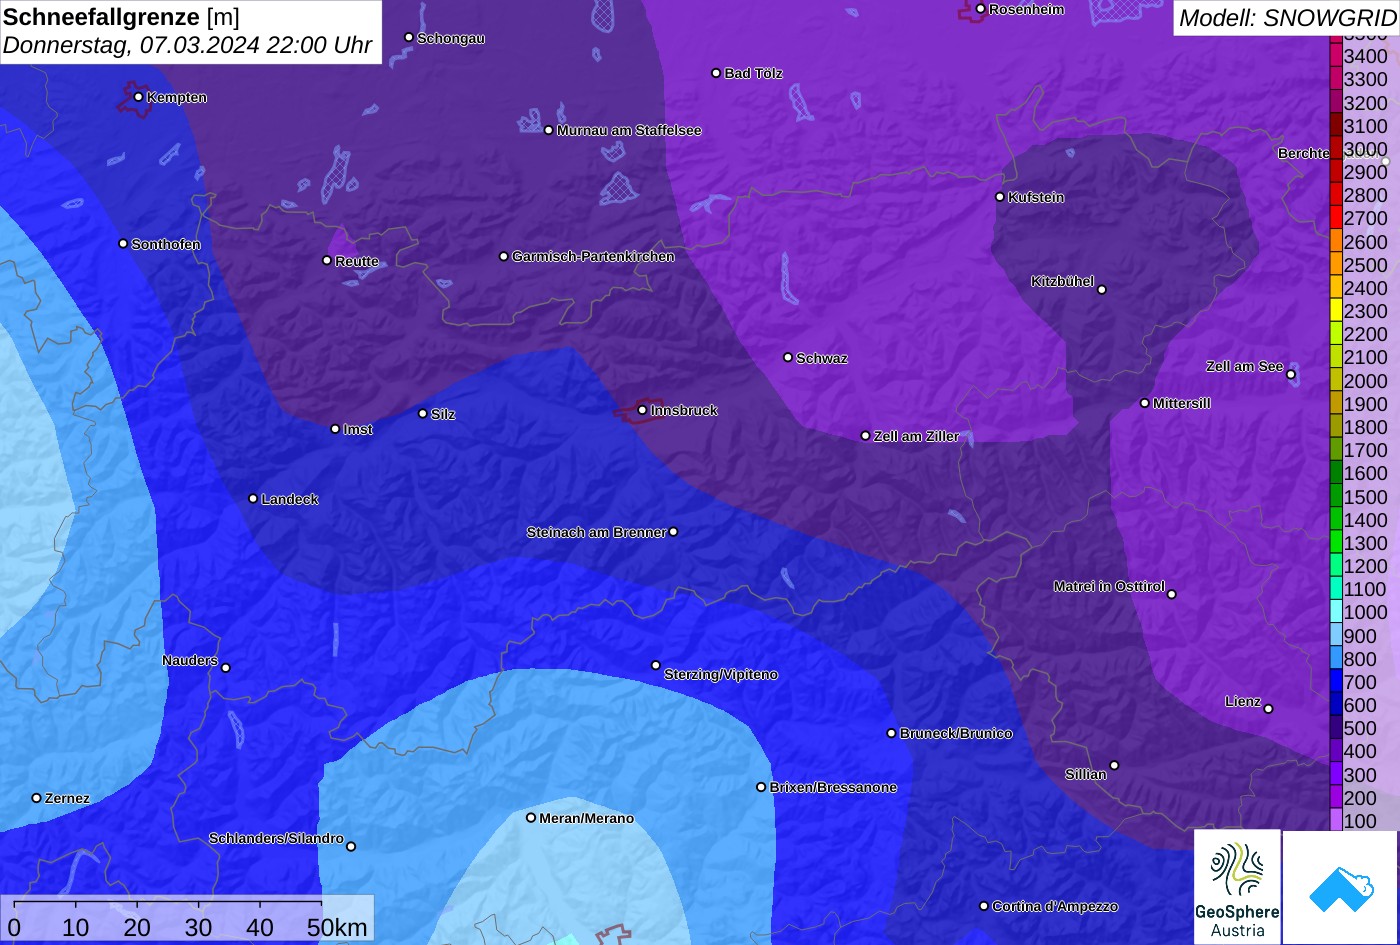Viewport: 1400px width, 945px height.
Task: Click the 1200 legend value
Action: coord(1365,566)
